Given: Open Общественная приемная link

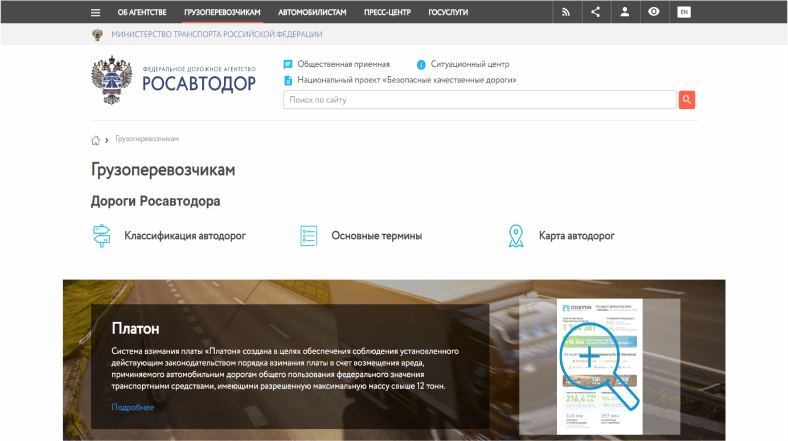Looking at the screenshot, I should click(x=344, y=64).
